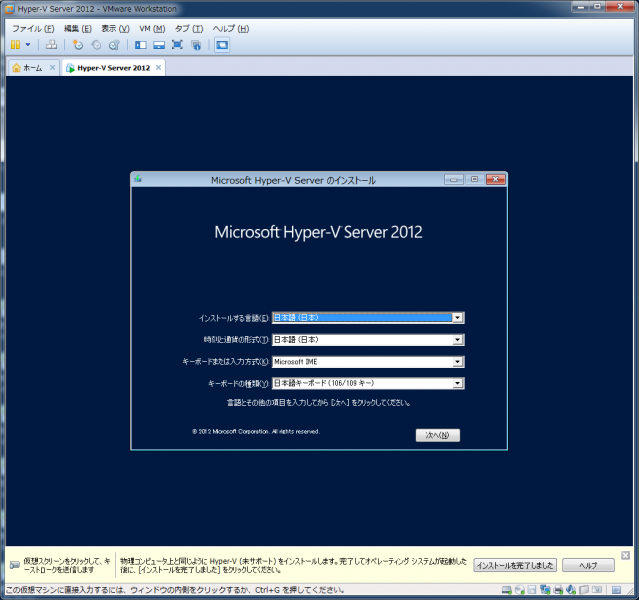Open the VM (M) menu
This screenshot has height=600, width=639.
click(x=152, y=29)
